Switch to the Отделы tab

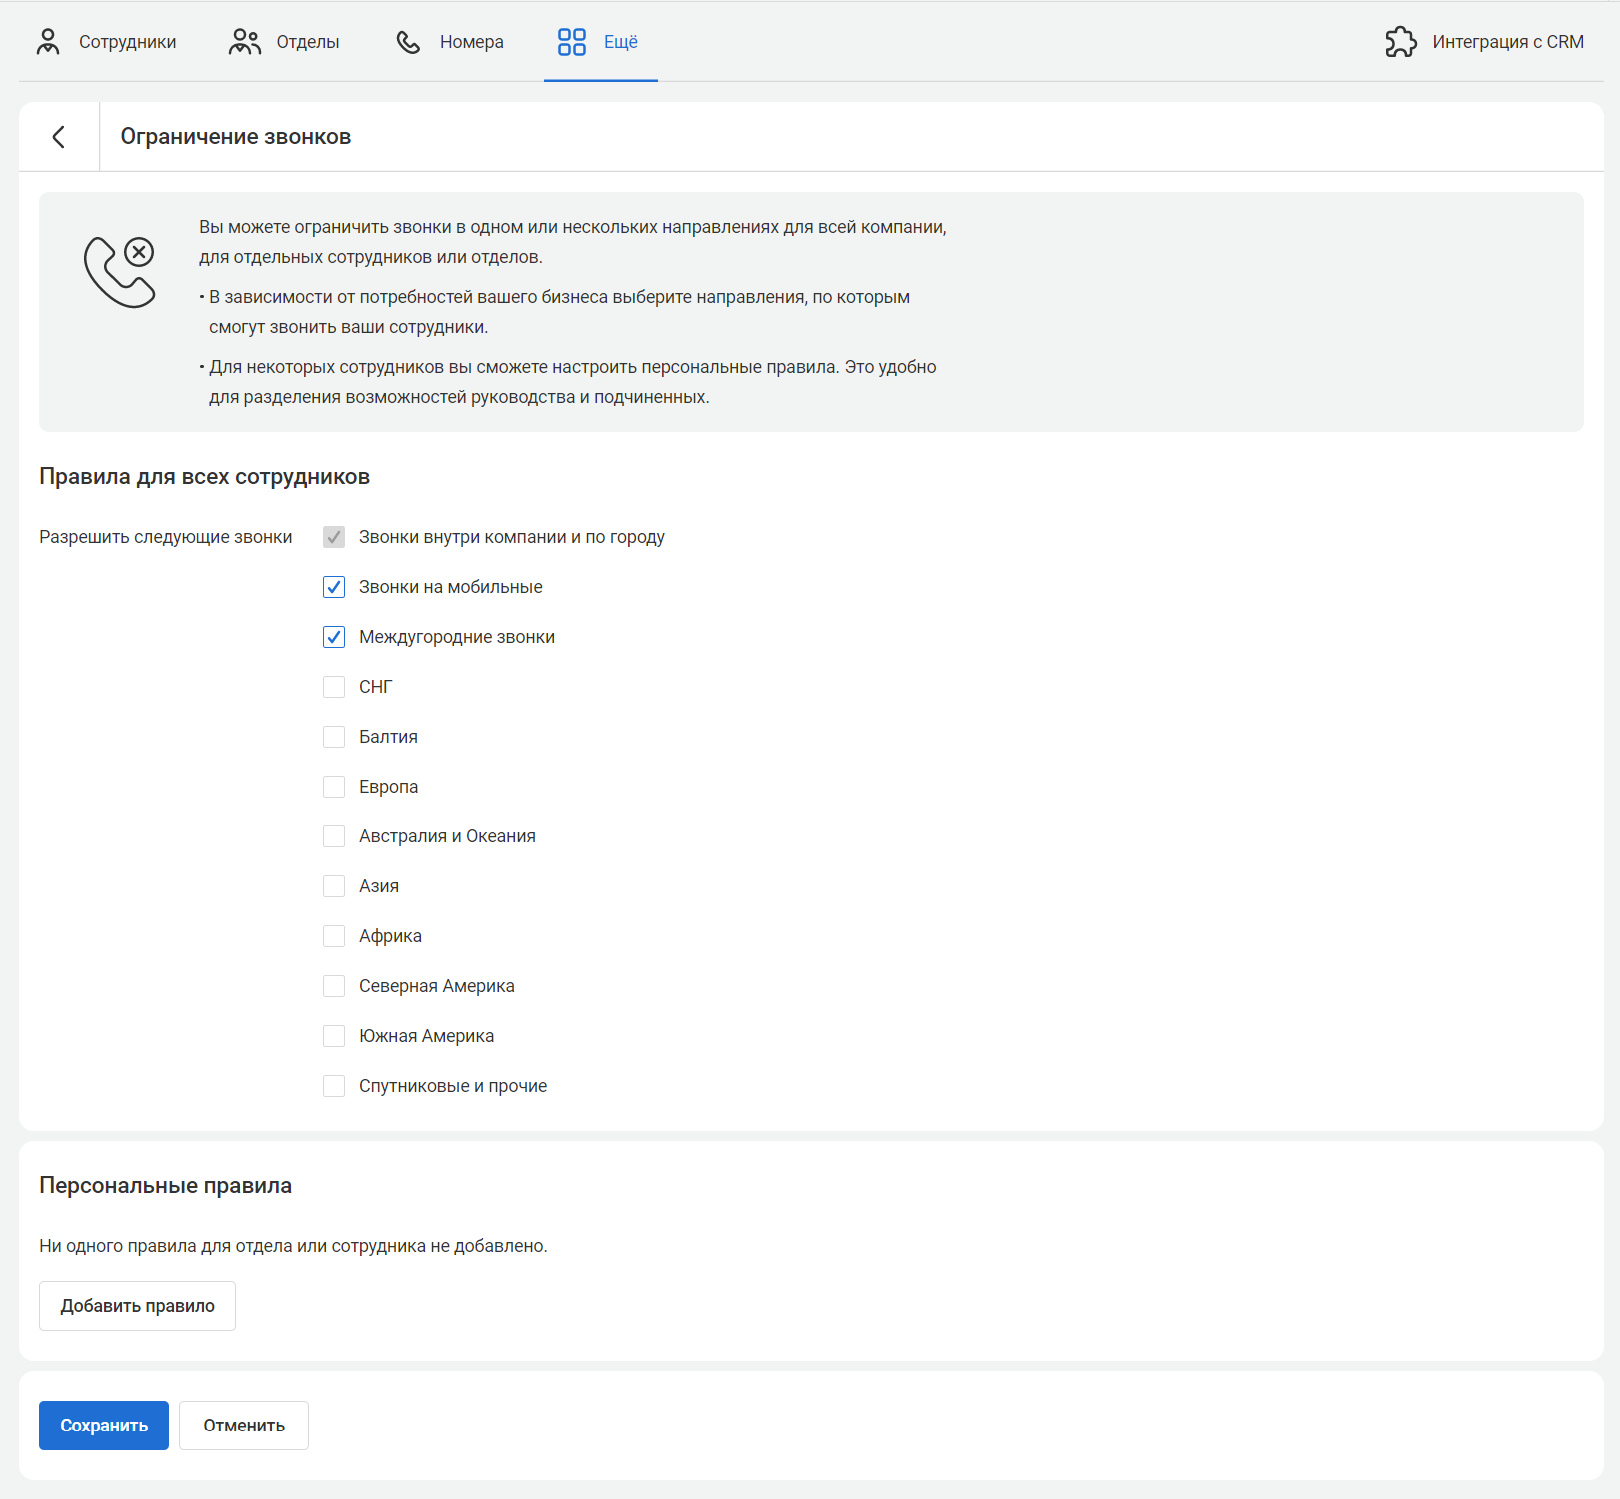coord(307,42)
